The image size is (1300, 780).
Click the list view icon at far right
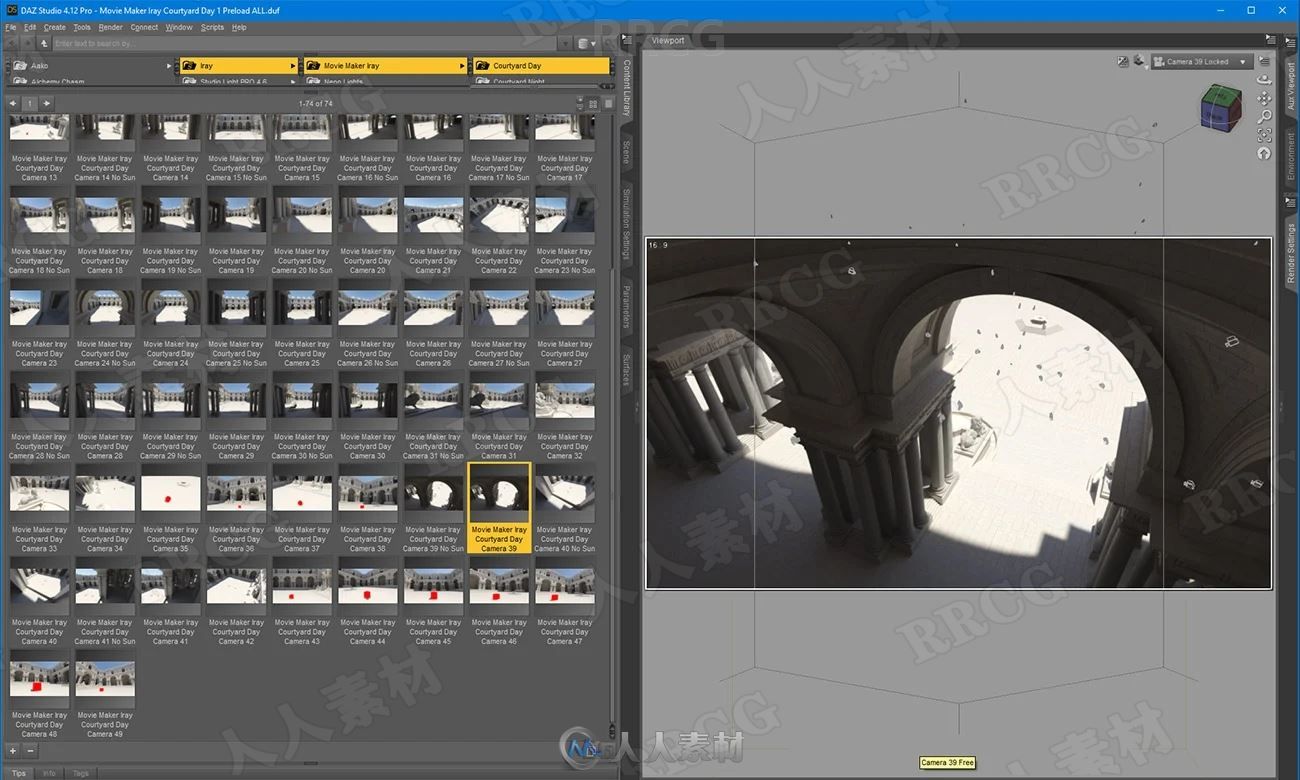tap(608, 103)
